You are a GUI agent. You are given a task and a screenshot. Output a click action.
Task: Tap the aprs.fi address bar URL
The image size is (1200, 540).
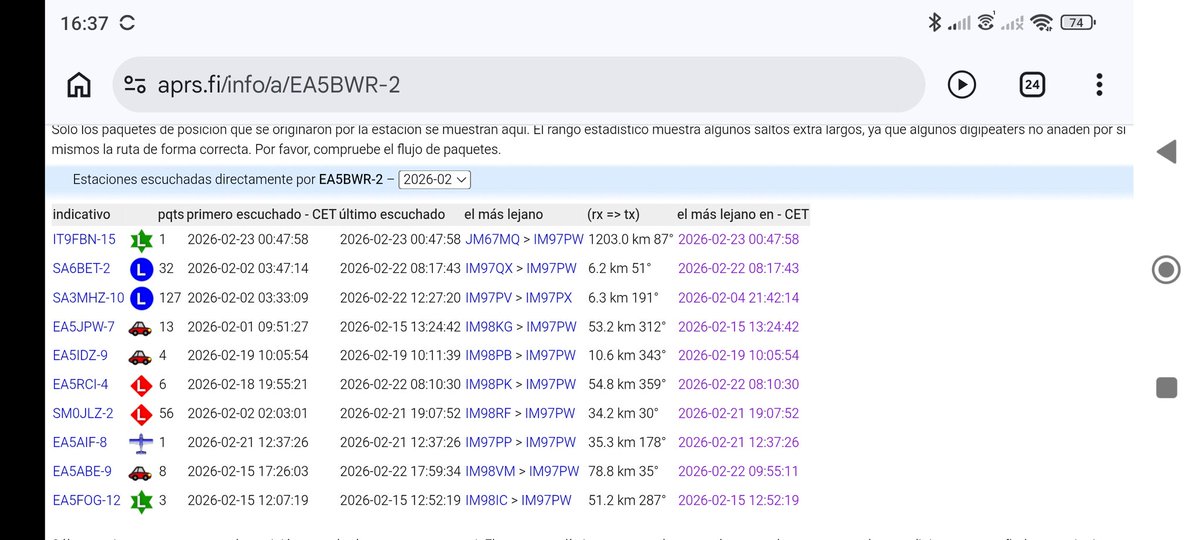tap(279, 85)
